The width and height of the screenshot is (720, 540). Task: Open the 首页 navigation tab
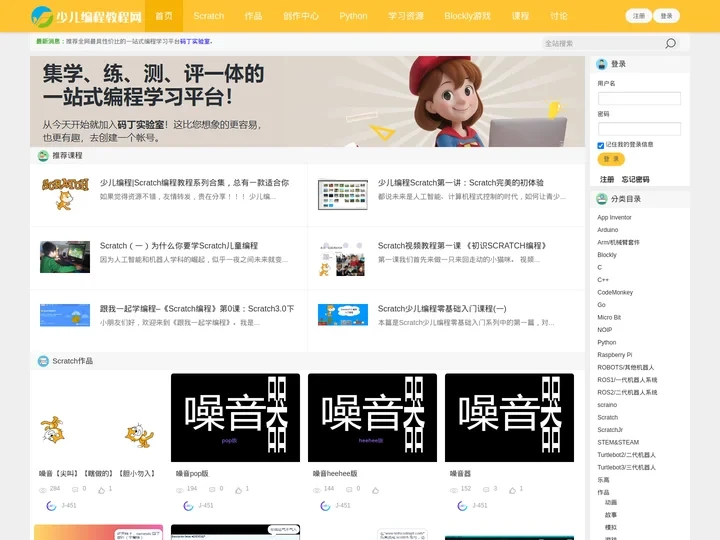(164, 16)
